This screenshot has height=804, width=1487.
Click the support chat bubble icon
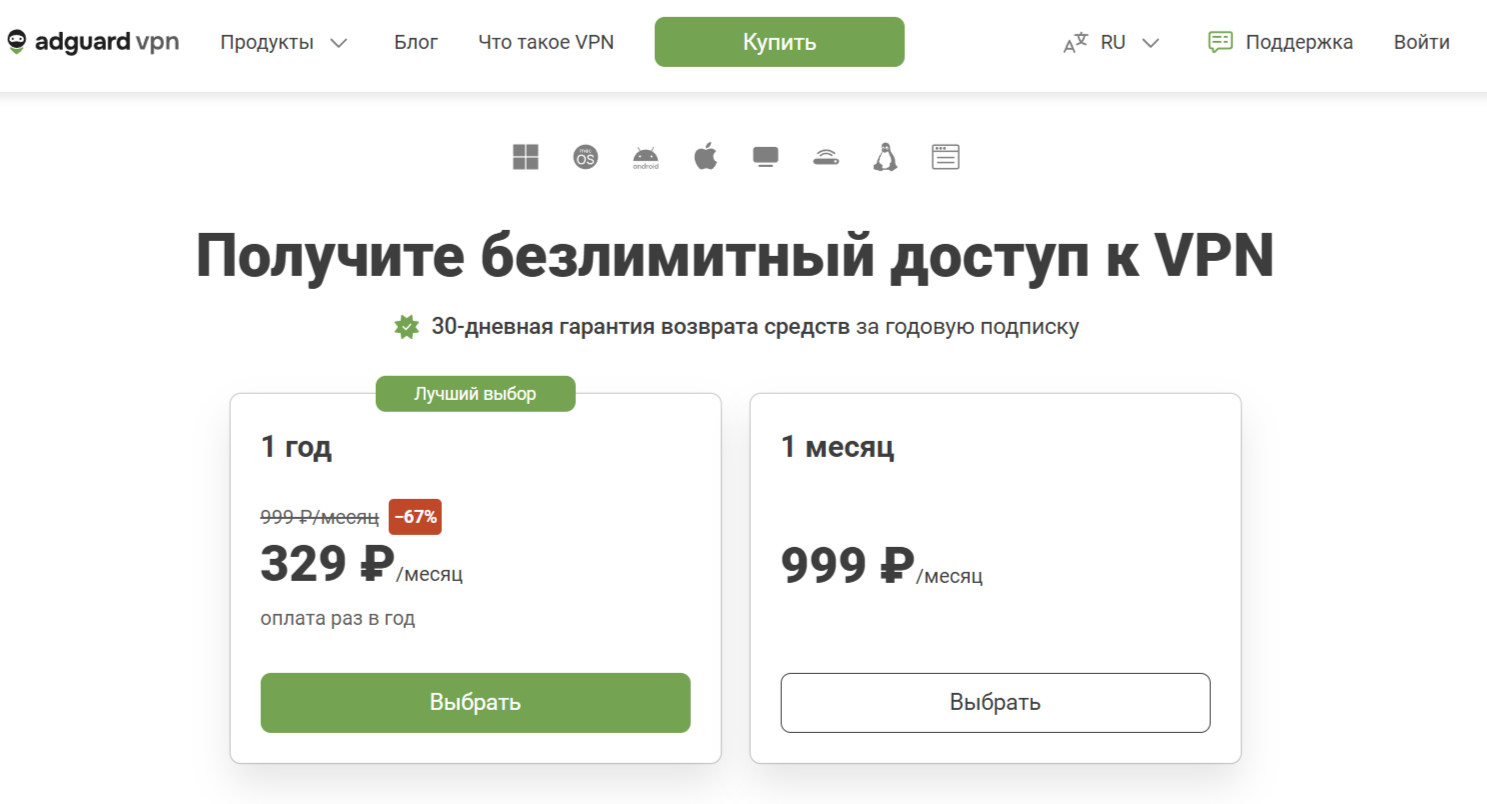point(1220,42)
